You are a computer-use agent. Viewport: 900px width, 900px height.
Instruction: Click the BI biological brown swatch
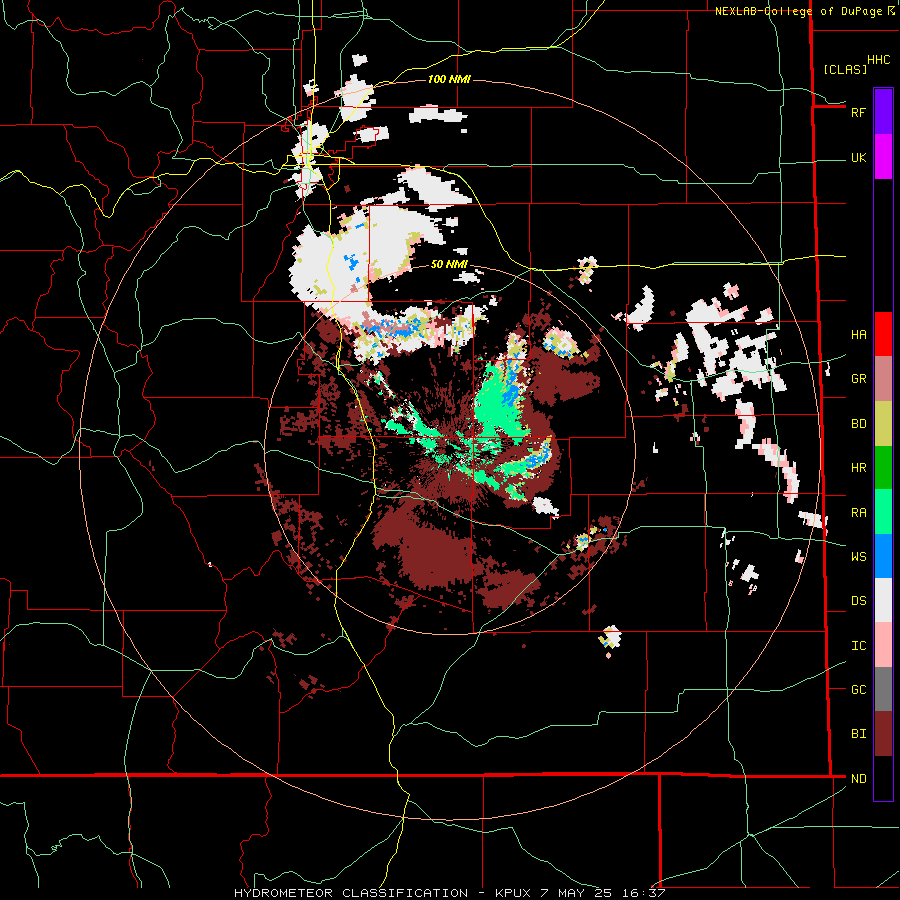pos(883,734)
